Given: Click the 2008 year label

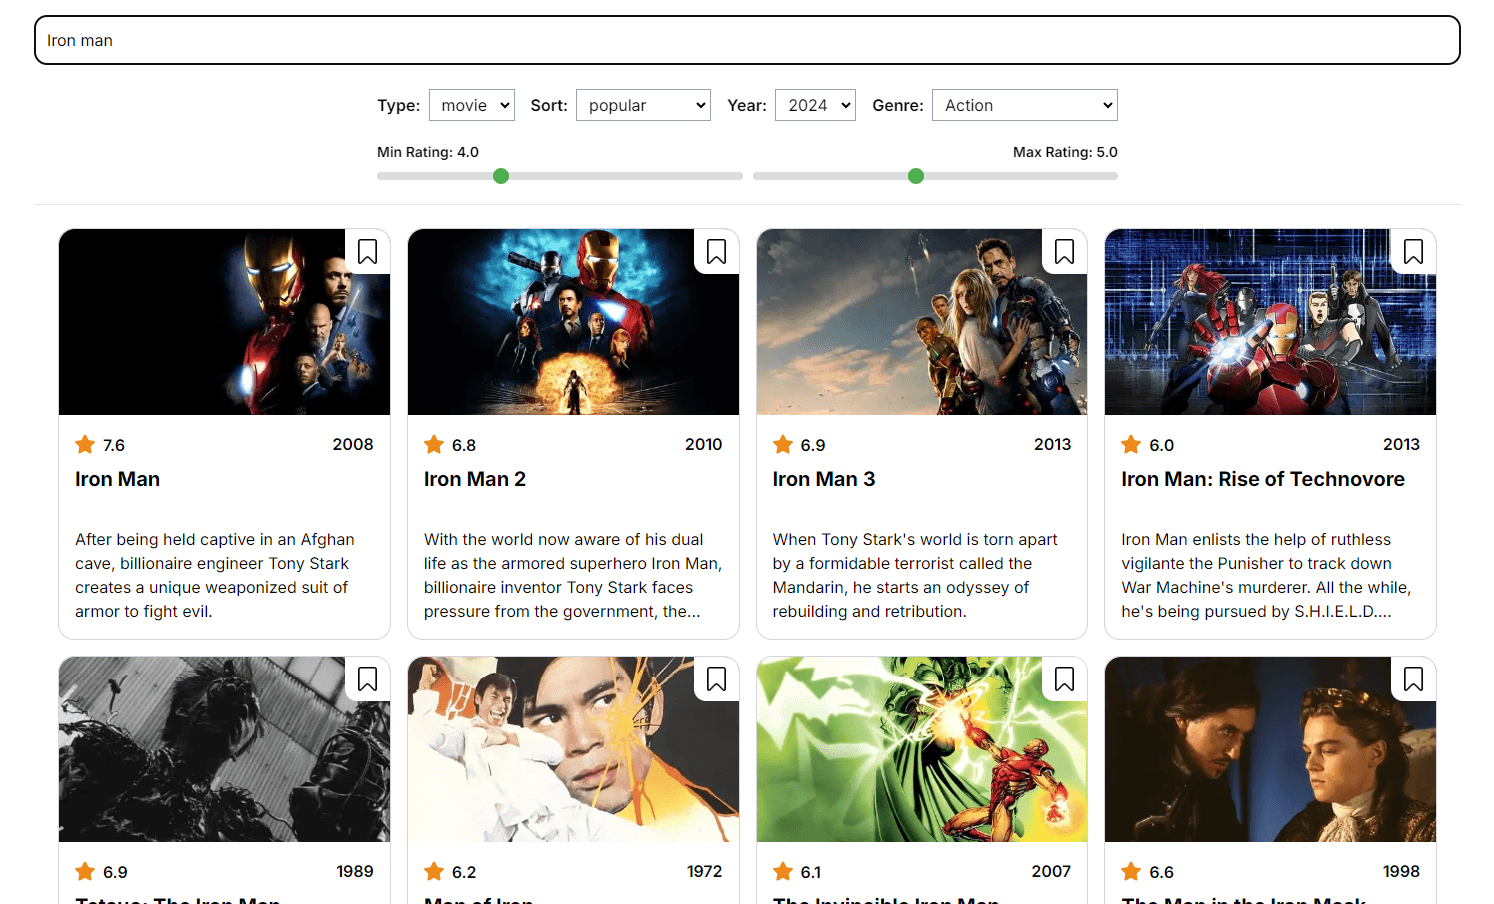Looking at the screenshot, I should [x=353, y=444].
